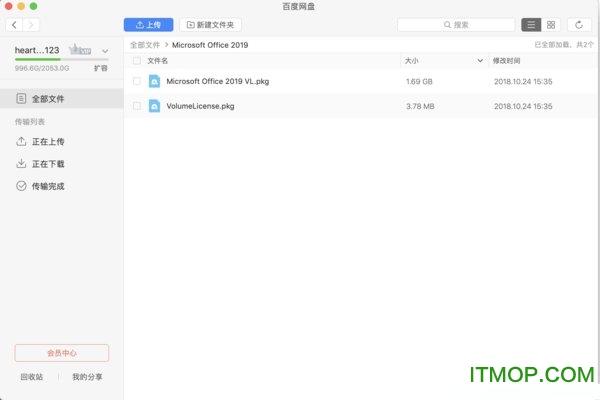Click the 1.69 GB size cell
Screen dimensions: 600x400
pos(419,82)
